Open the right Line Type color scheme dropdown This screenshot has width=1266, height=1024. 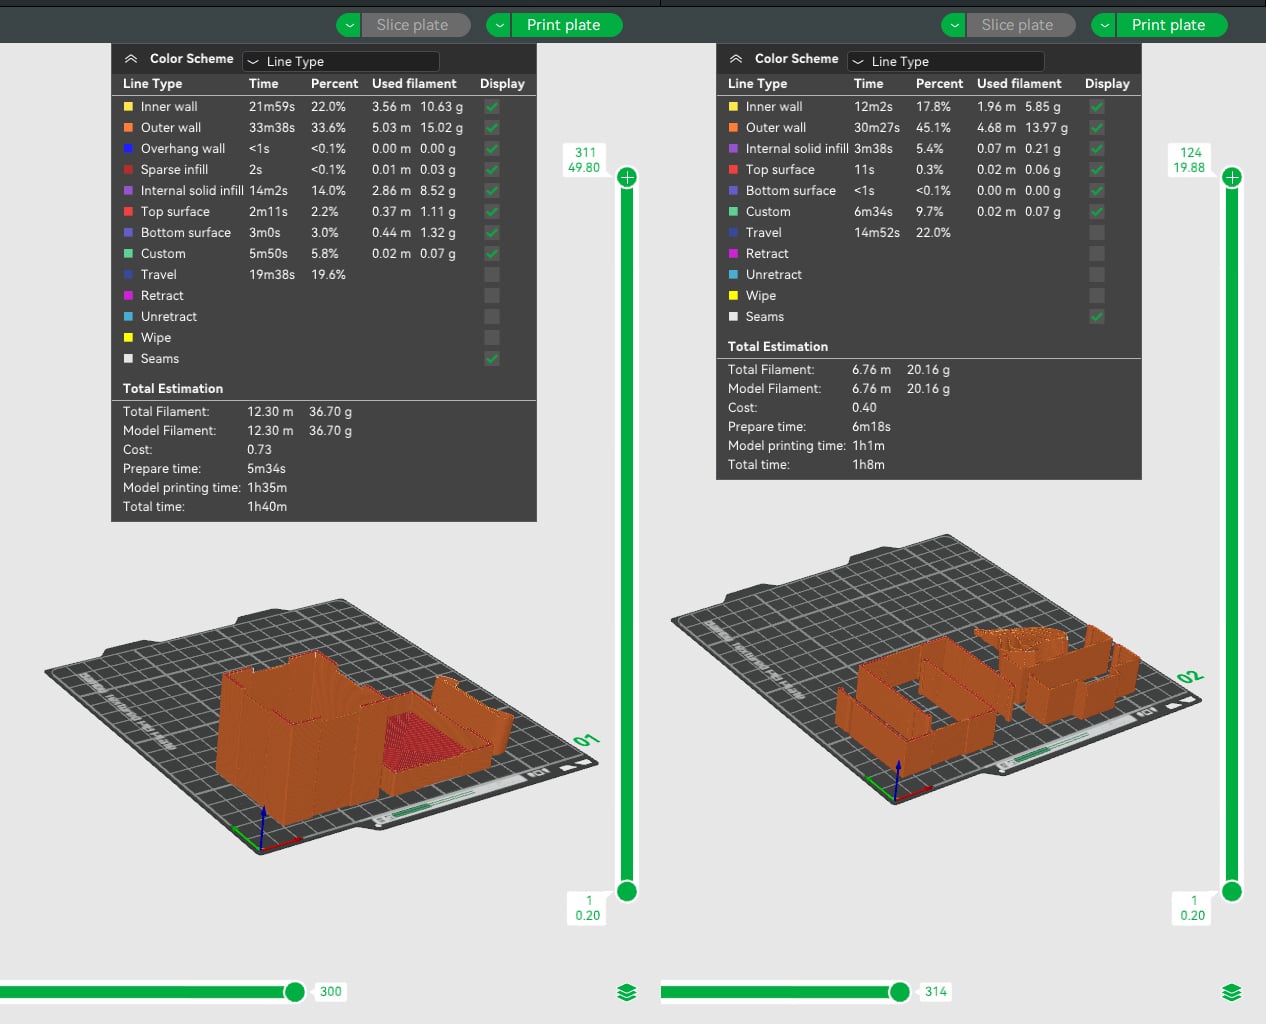tap(946, 61)
